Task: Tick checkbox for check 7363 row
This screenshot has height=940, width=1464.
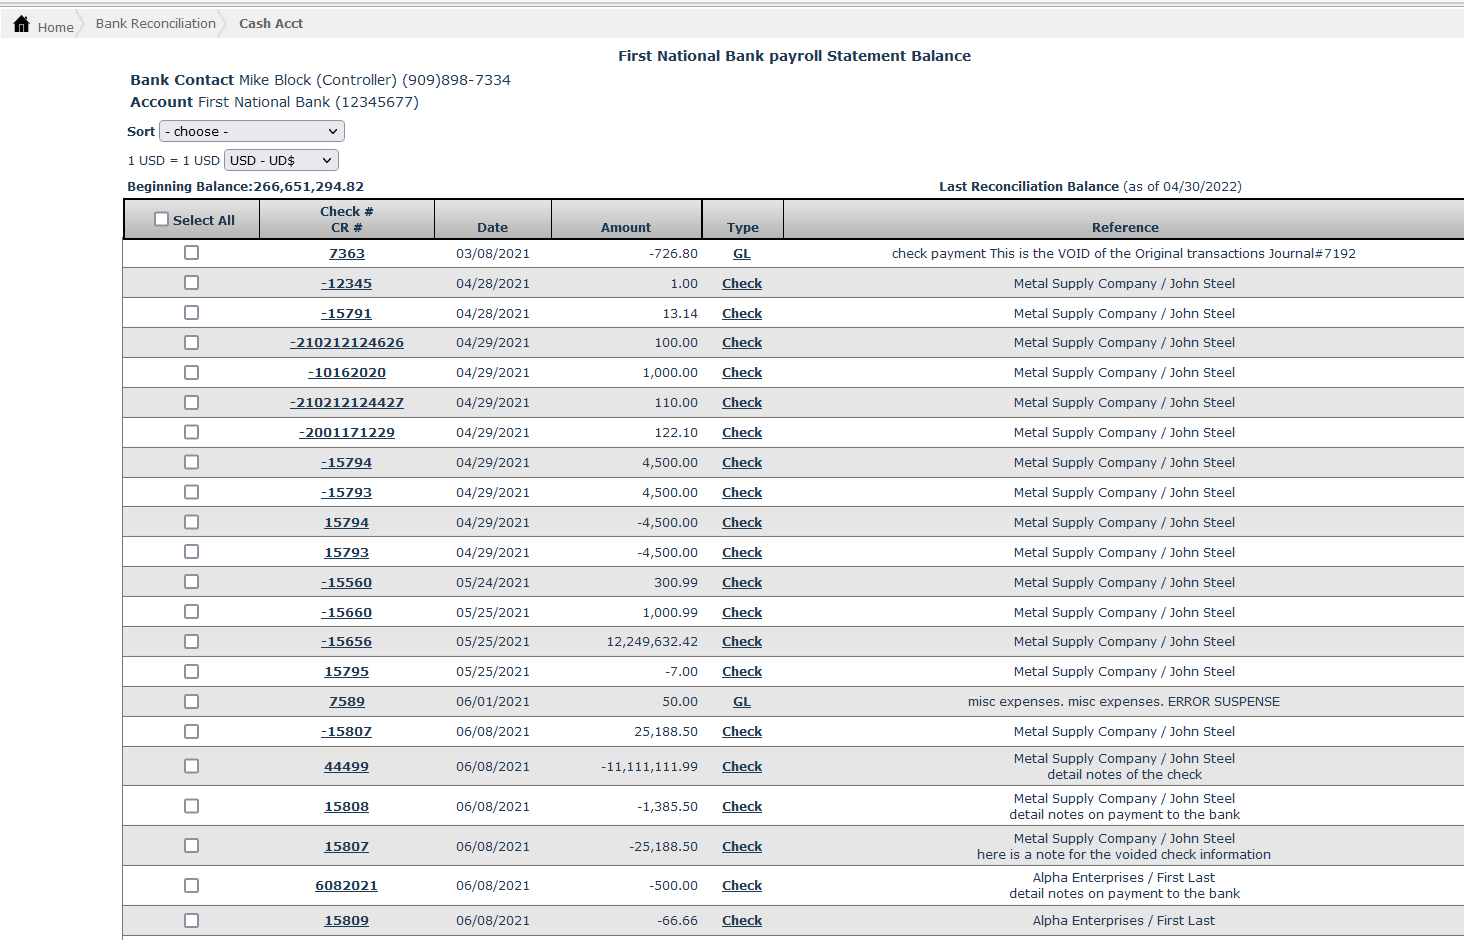Action: pyautogui.click(x=191, y=253)
